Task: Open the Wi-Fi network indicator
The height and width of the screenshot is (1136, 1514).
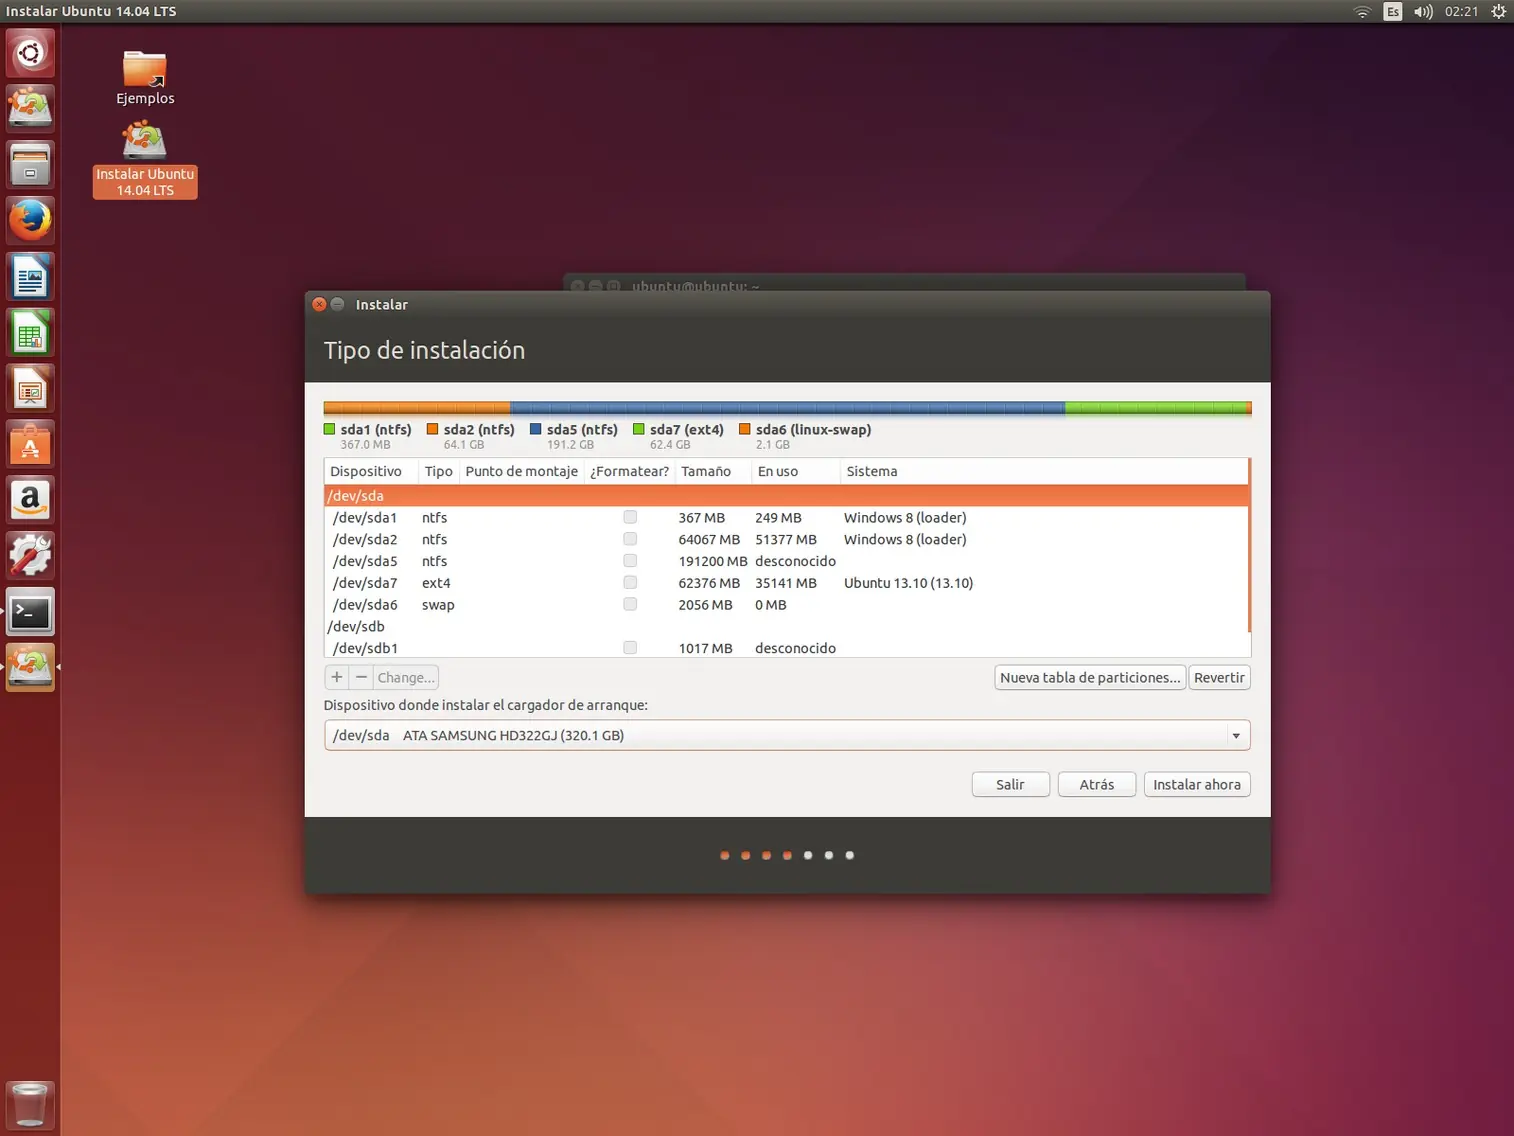Action: [x=1362, y=11]
